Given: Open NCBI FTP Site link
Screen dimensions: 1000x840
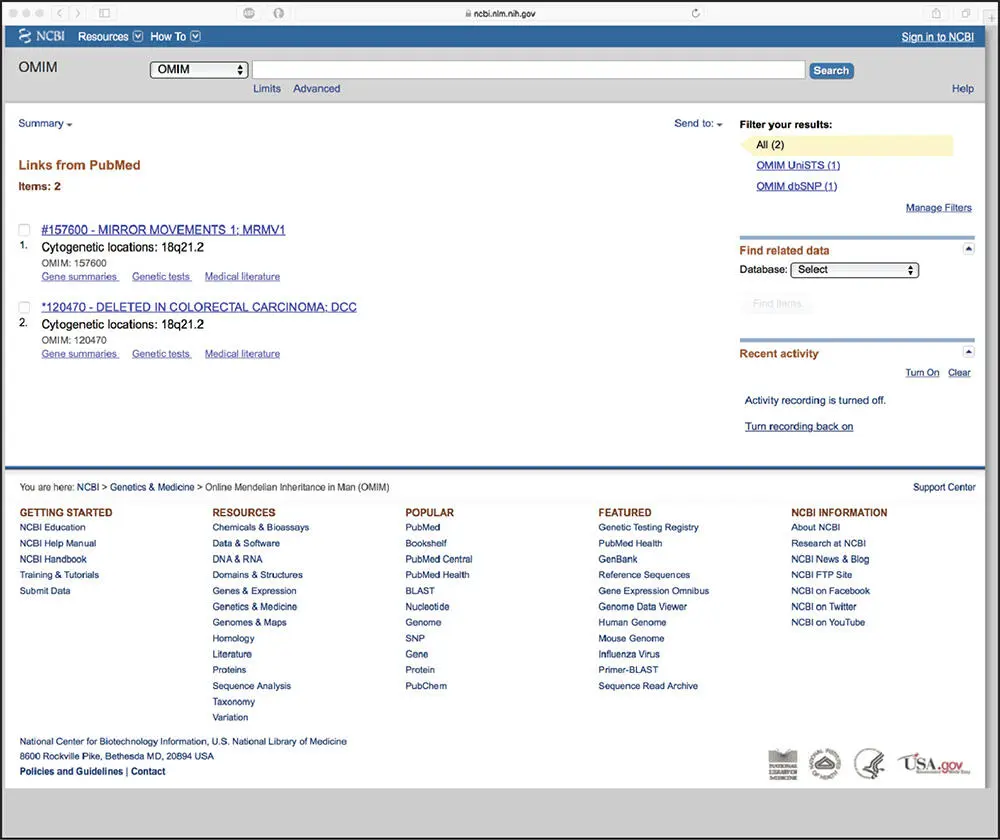Looking at the screenshot, I should pos(821,575).
